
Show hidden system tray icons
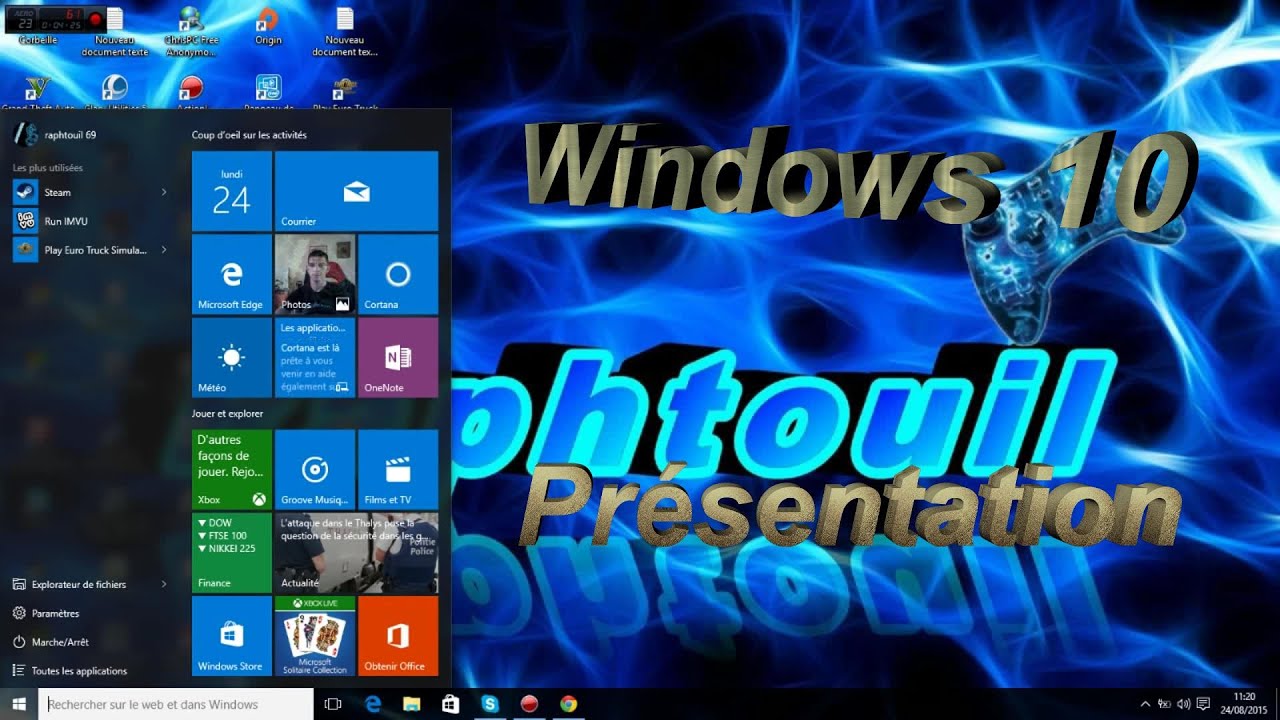[1145, 704]
